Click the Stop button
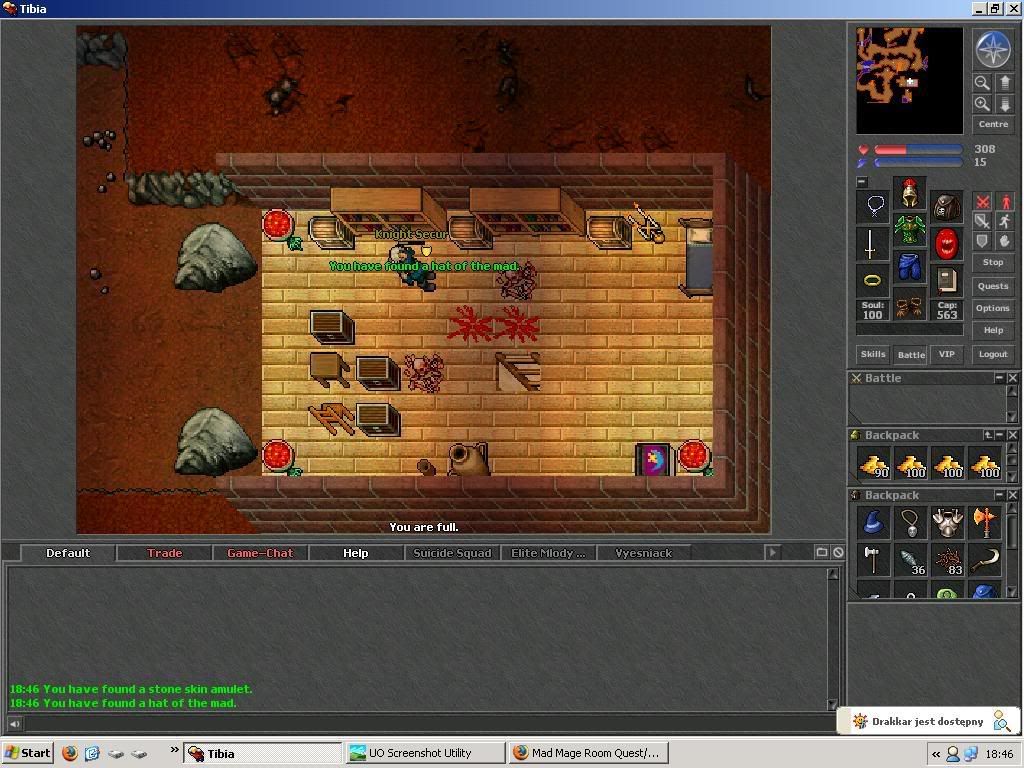Image resolution: width=1024 pixels, height=768 pixels. click(x=993, y=262)
